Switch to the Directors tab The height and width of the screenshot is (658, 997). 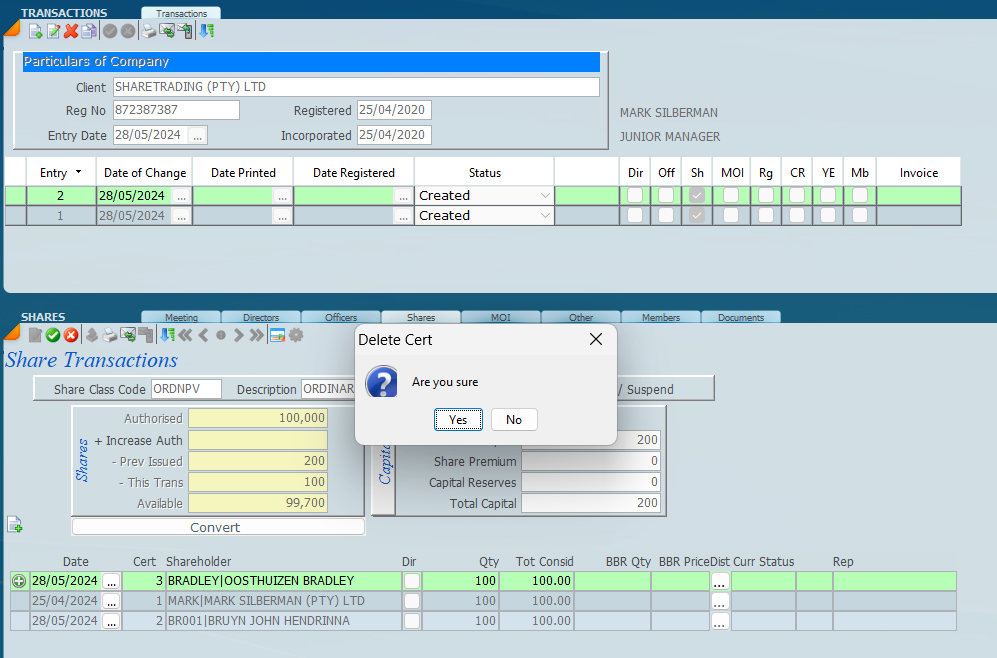tap(260, 318)
